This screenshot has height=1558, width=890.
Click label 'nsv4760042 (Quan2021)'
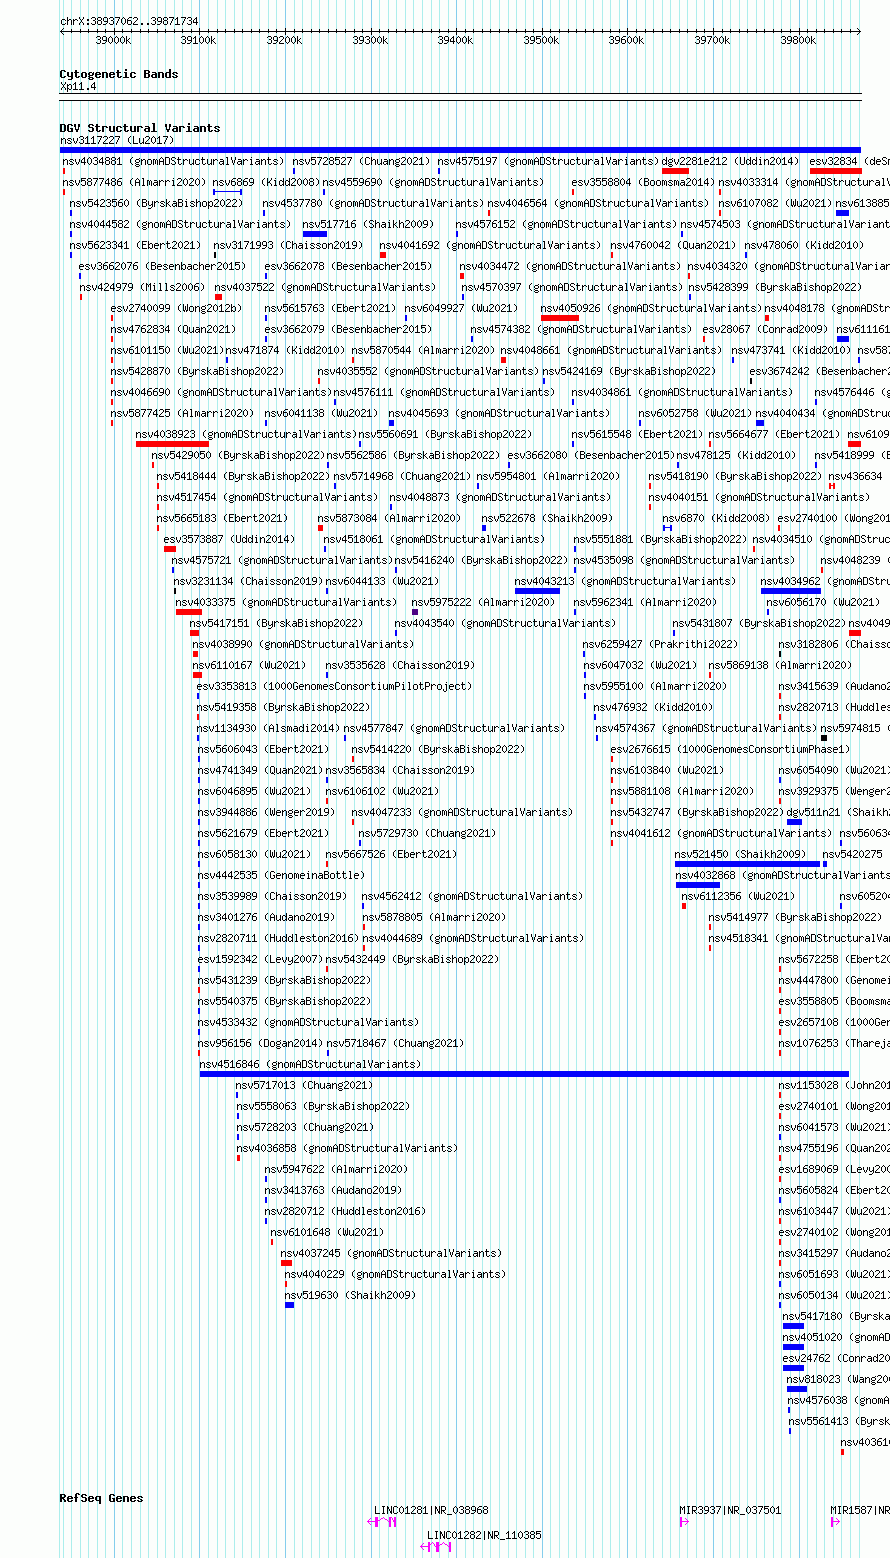[673, 245]
